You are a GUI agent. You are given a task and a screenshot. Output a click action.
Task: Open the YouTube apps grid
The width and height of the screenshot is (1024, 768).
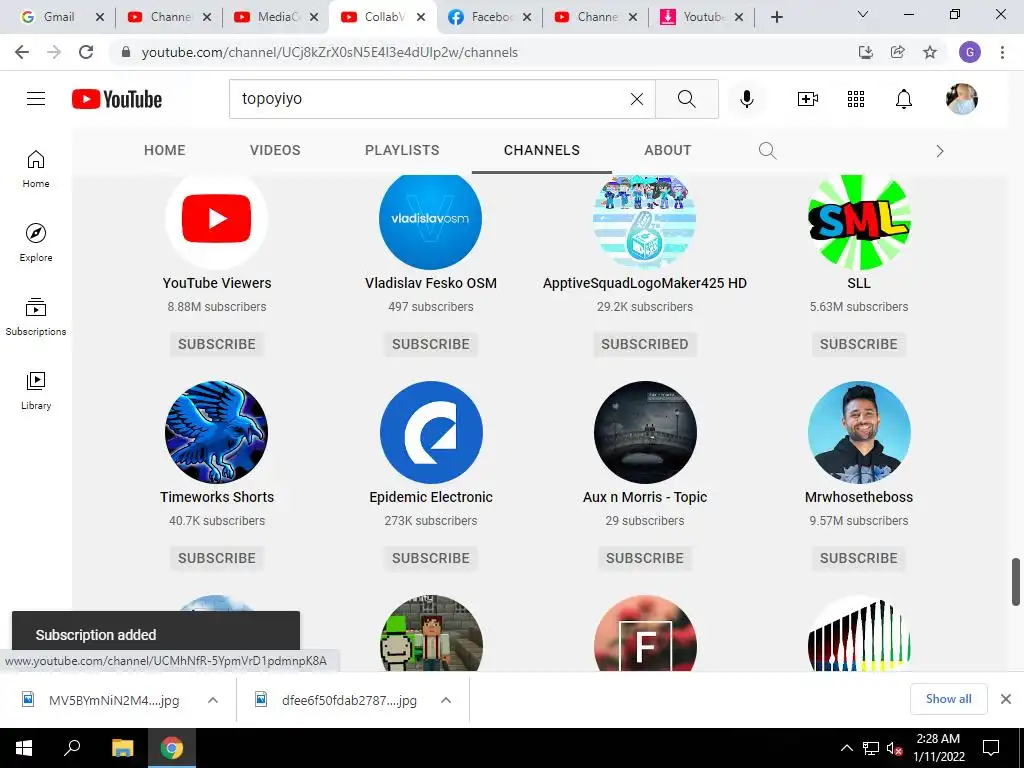click(856, 99)
